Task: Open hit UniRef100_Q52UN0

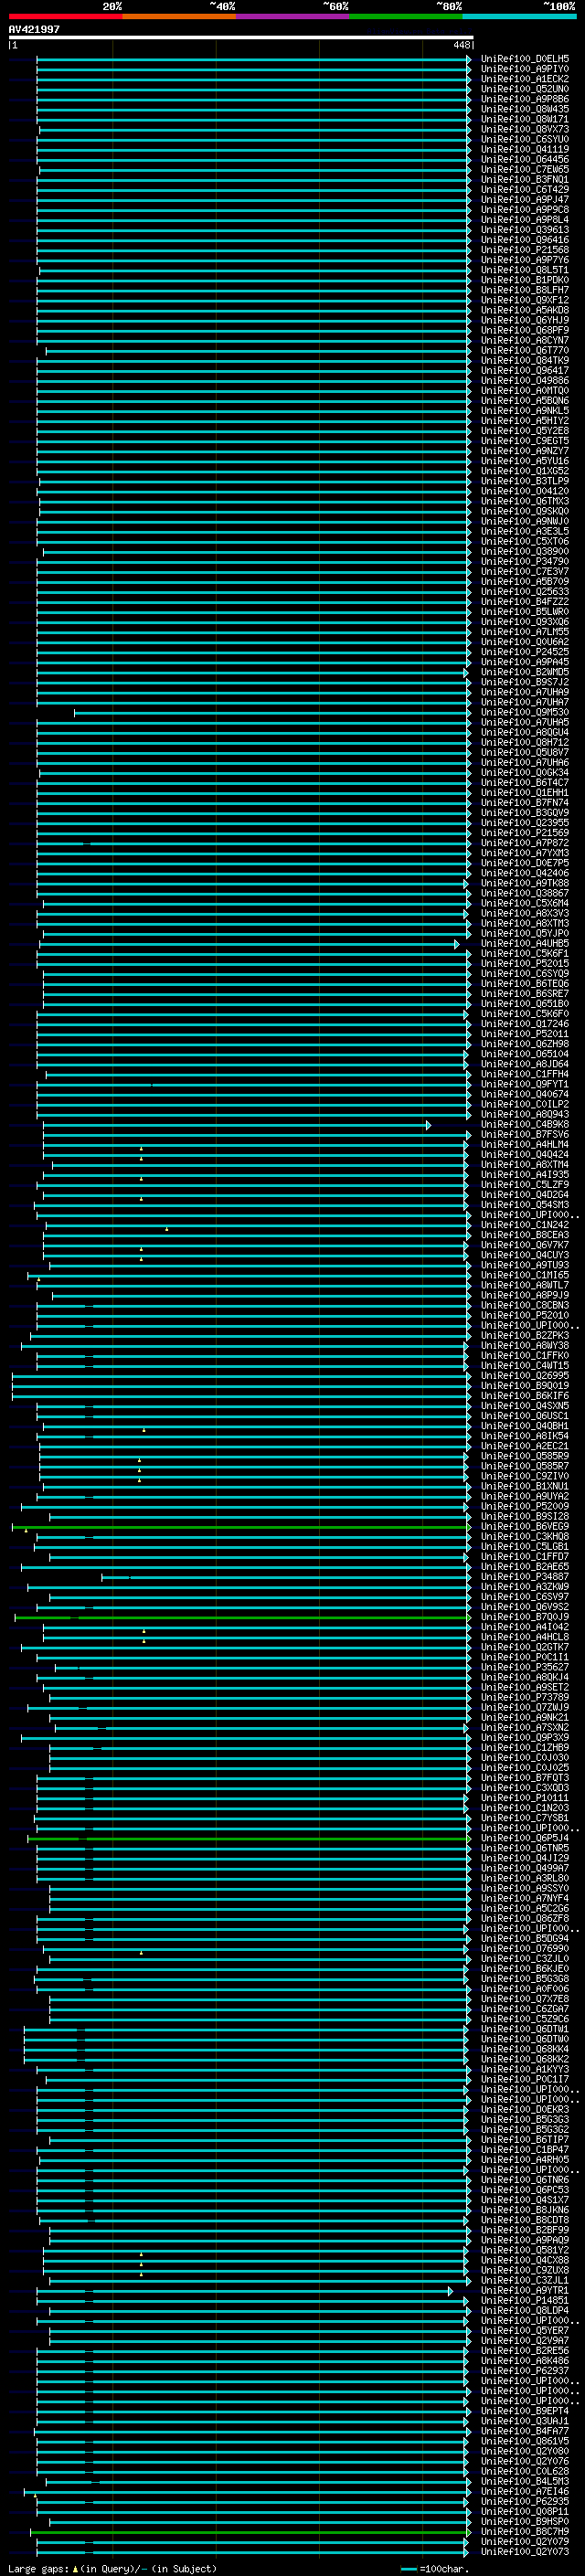Action: (525, 89)
